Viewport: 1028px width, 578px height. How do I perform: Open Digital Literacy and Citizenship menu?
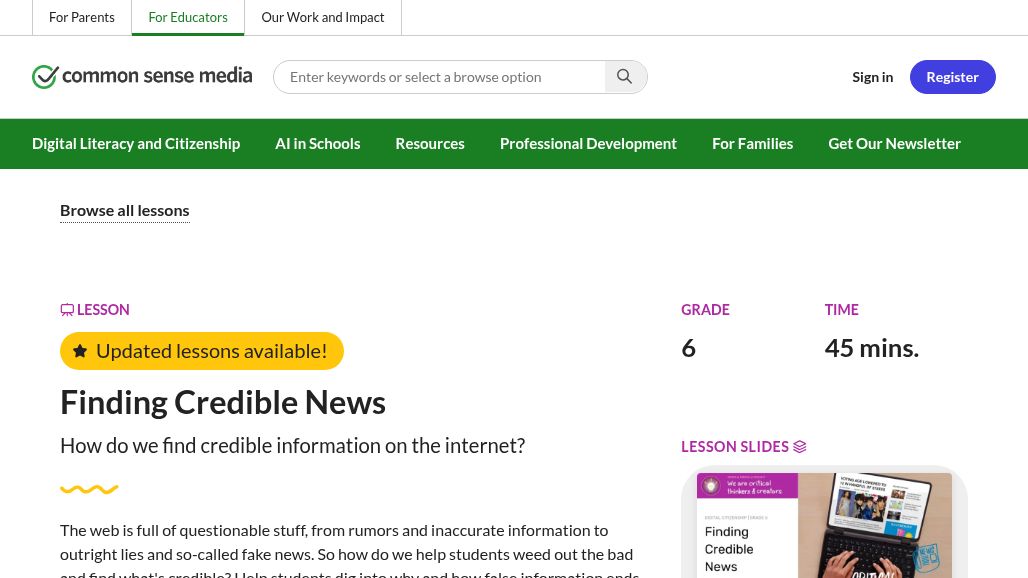136,144
